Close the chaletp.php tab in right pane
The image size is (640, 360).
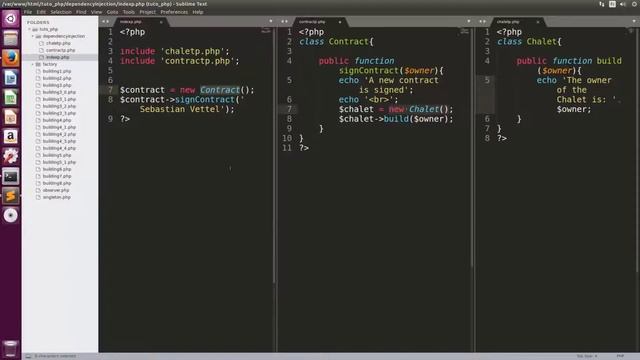pos(538,22)
